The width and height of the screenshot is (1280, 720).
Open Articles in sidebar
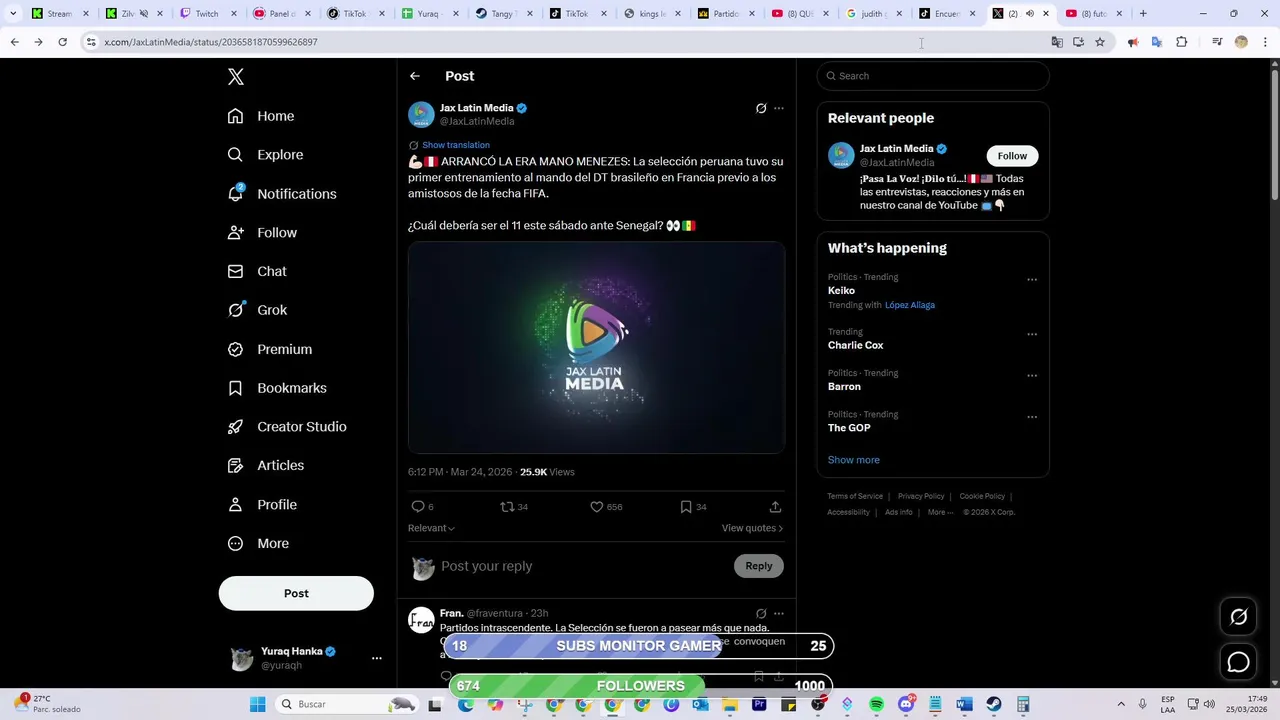pos(266,465)
